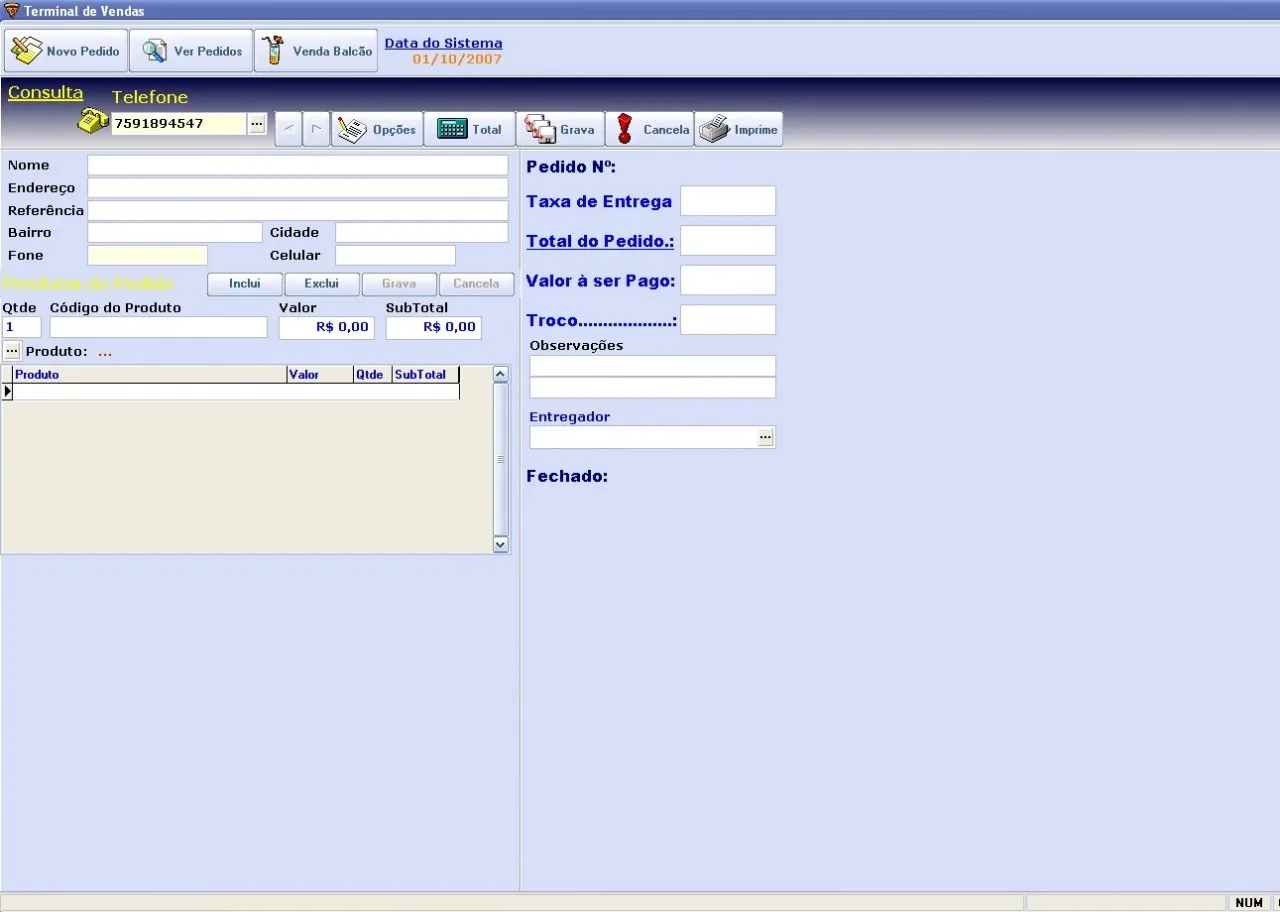Click into the Celular field
Screen dimensions: 1280x912
tap(395, 255)
